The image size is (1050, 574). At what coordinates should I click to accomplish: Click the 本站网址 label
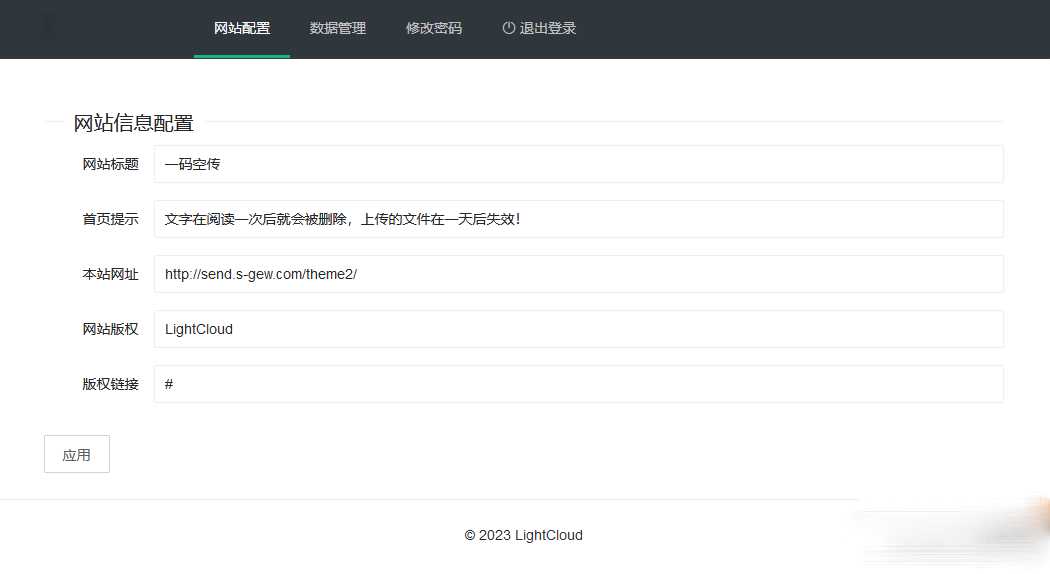click(110, 274)
